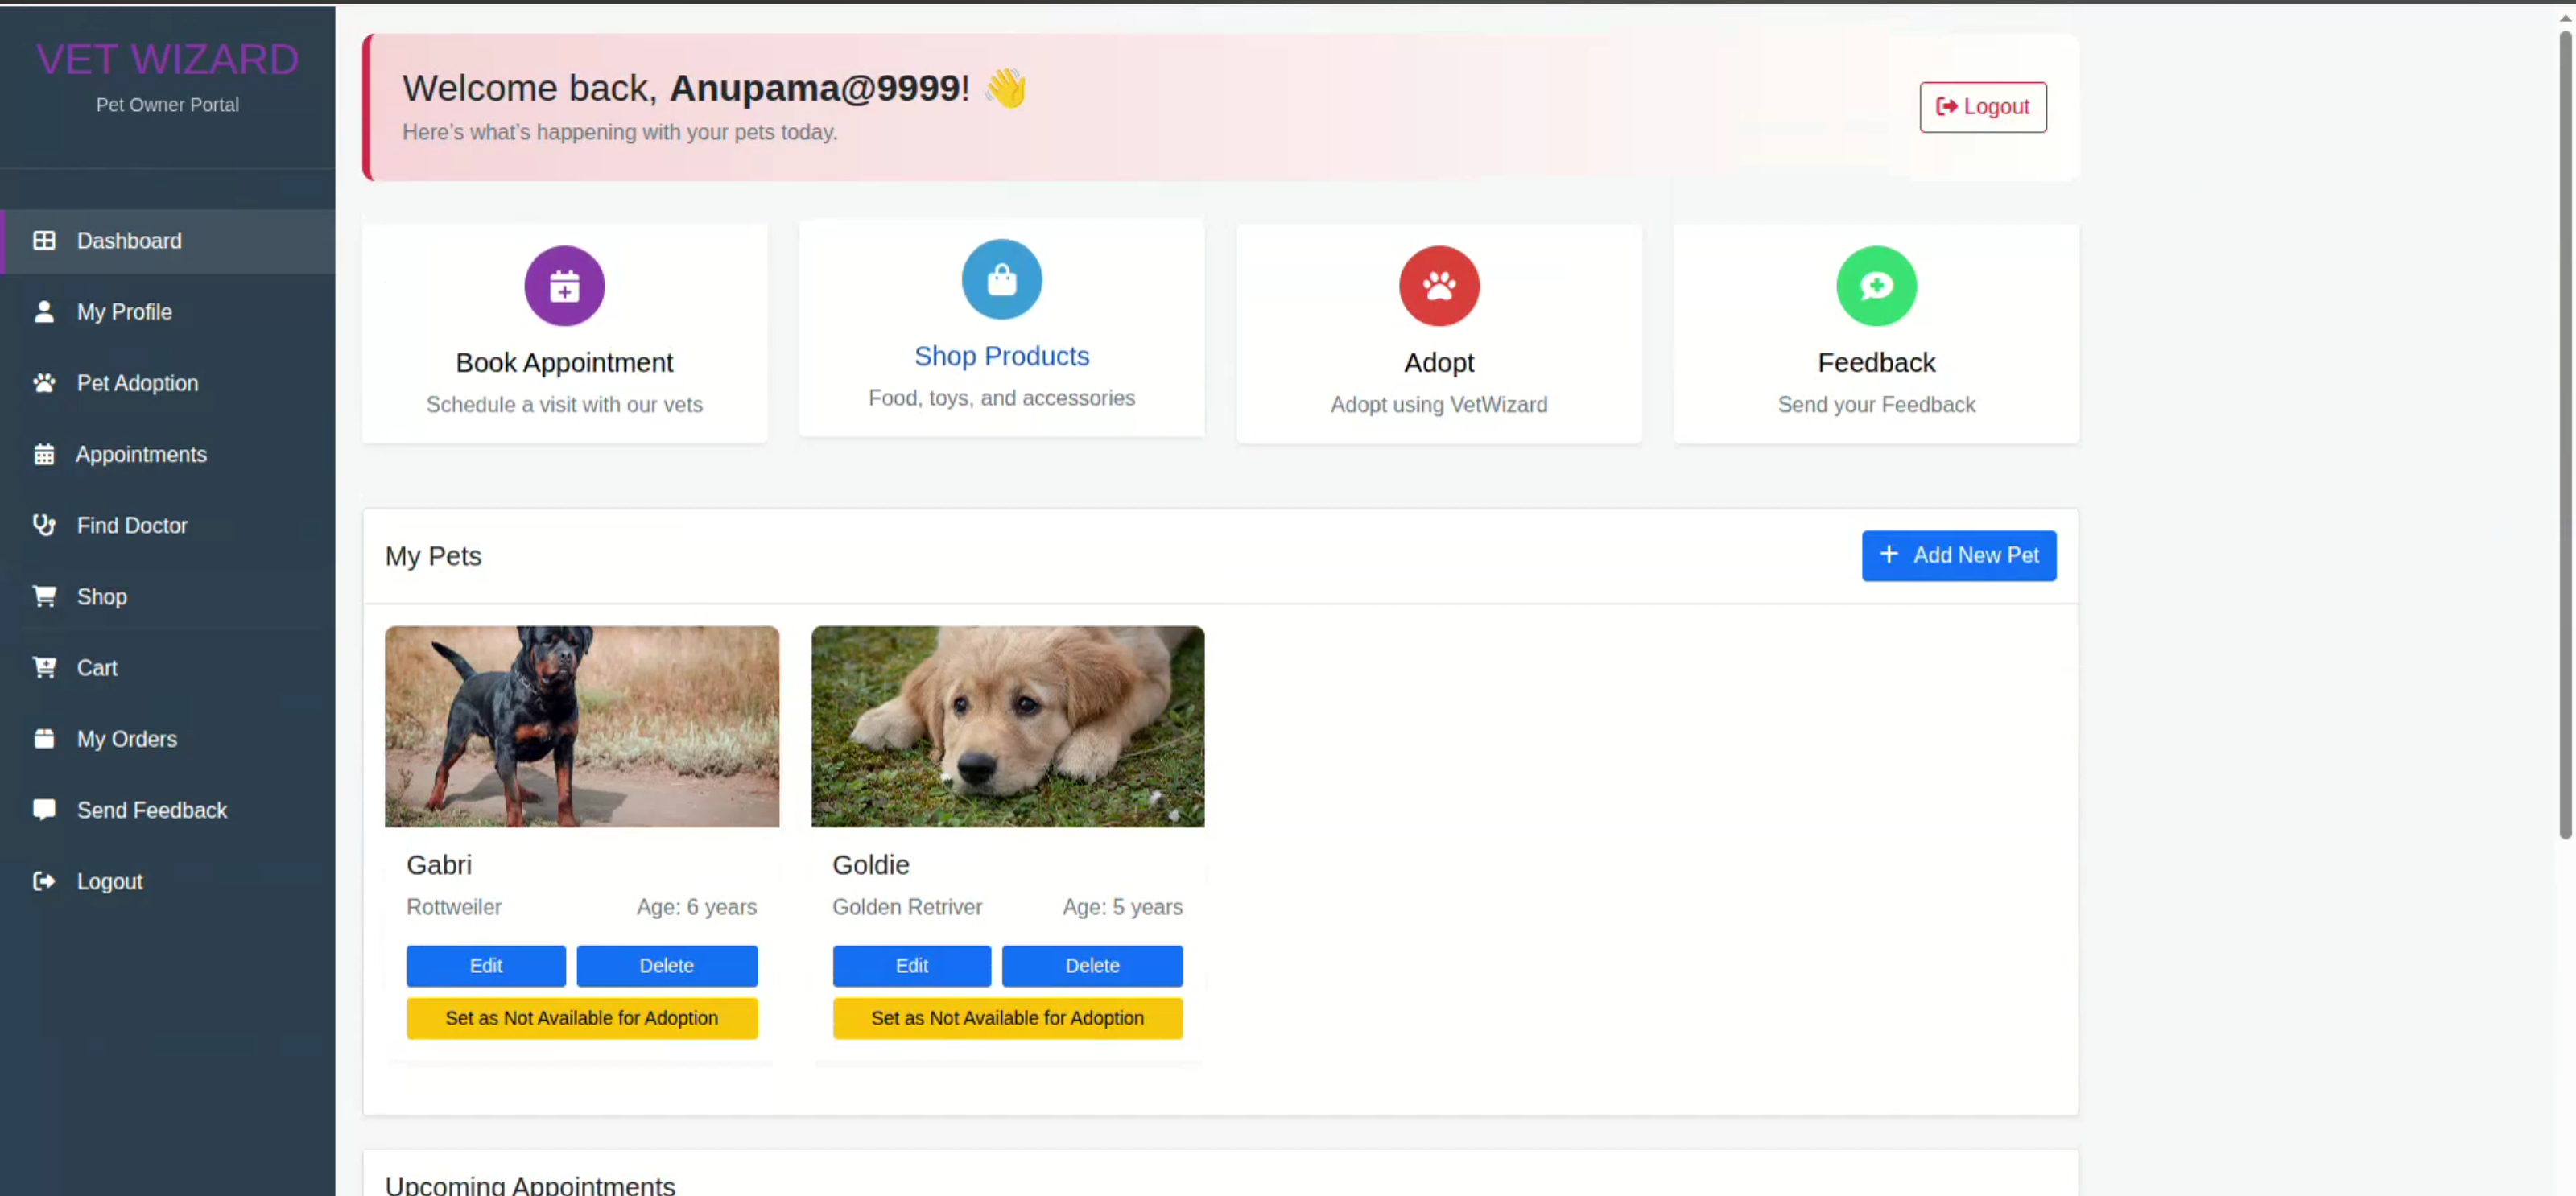Click the purple Book Appointment calendar circle icon
This screenshot has width=2576, height=1196.
pyautogui.click(x=564, y=286)
